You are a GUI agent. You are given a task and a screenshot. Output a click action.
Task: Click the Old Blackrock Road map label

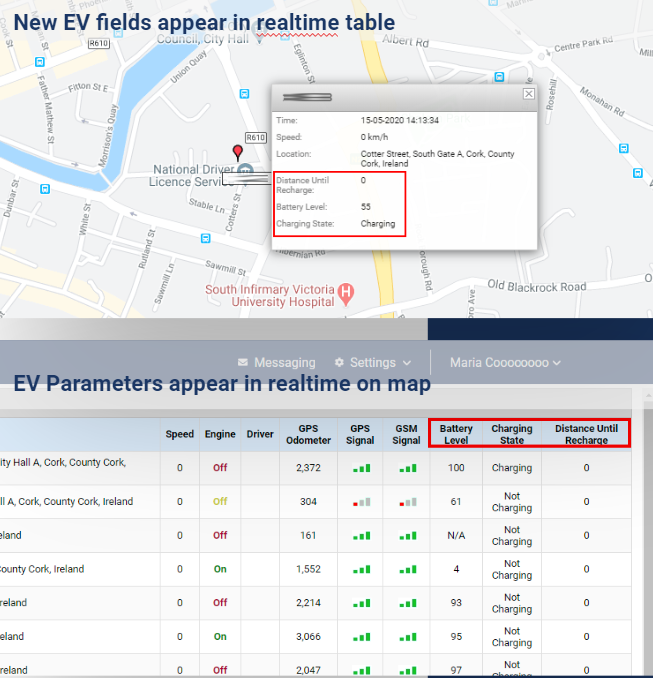[x=537, y=286]
